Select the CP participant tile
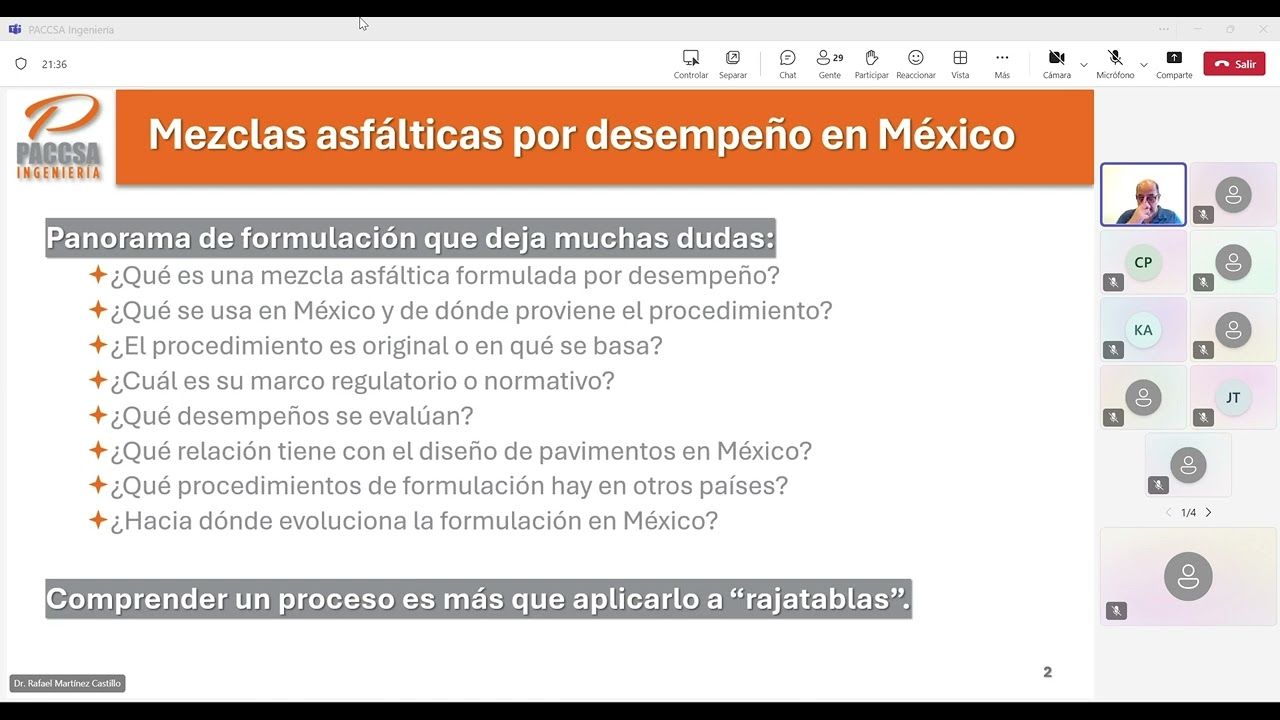The image size is (1280, 720). (1143, 262)
